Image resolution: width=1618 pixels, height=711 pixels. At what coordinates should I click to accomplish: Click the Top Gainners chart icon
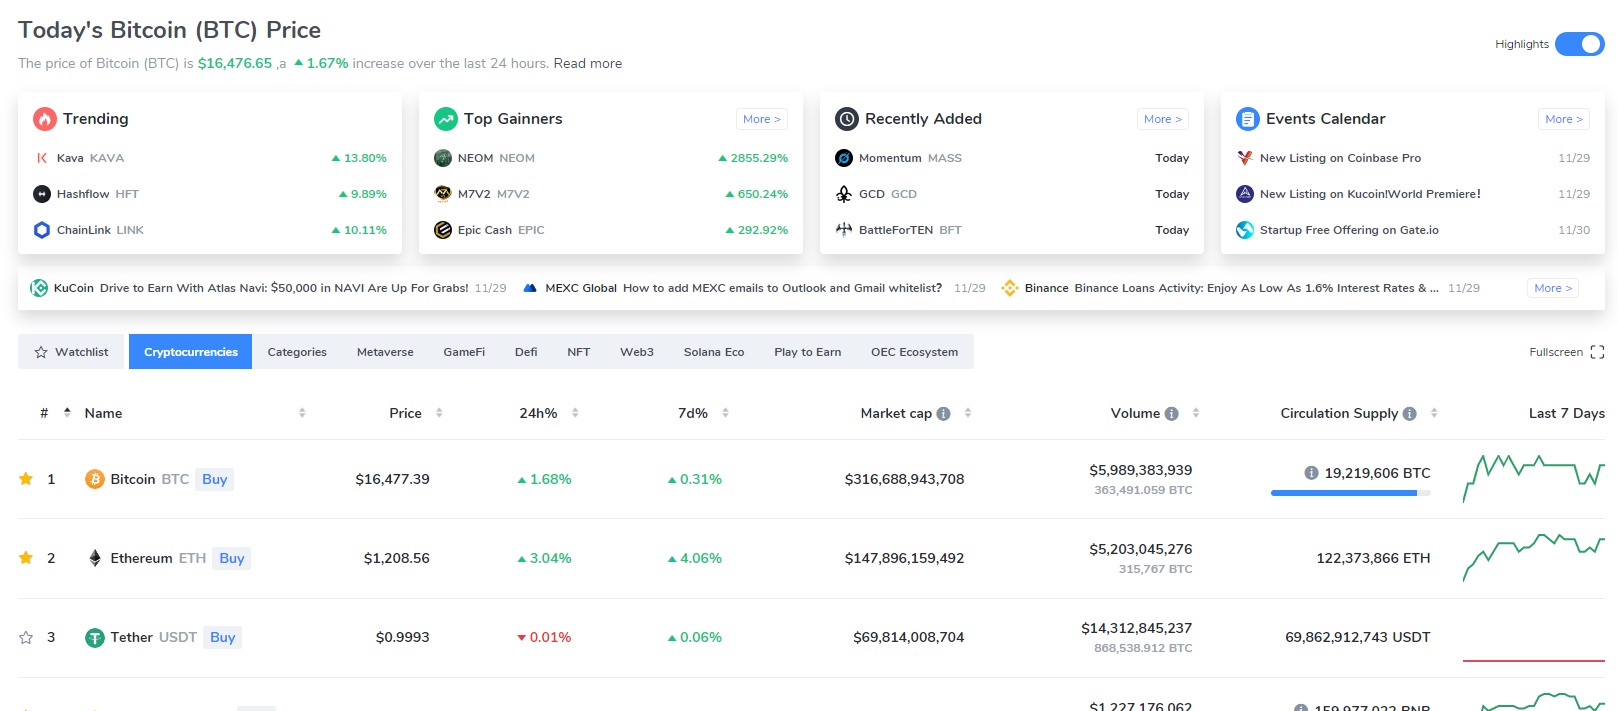[x=445, y=119]
